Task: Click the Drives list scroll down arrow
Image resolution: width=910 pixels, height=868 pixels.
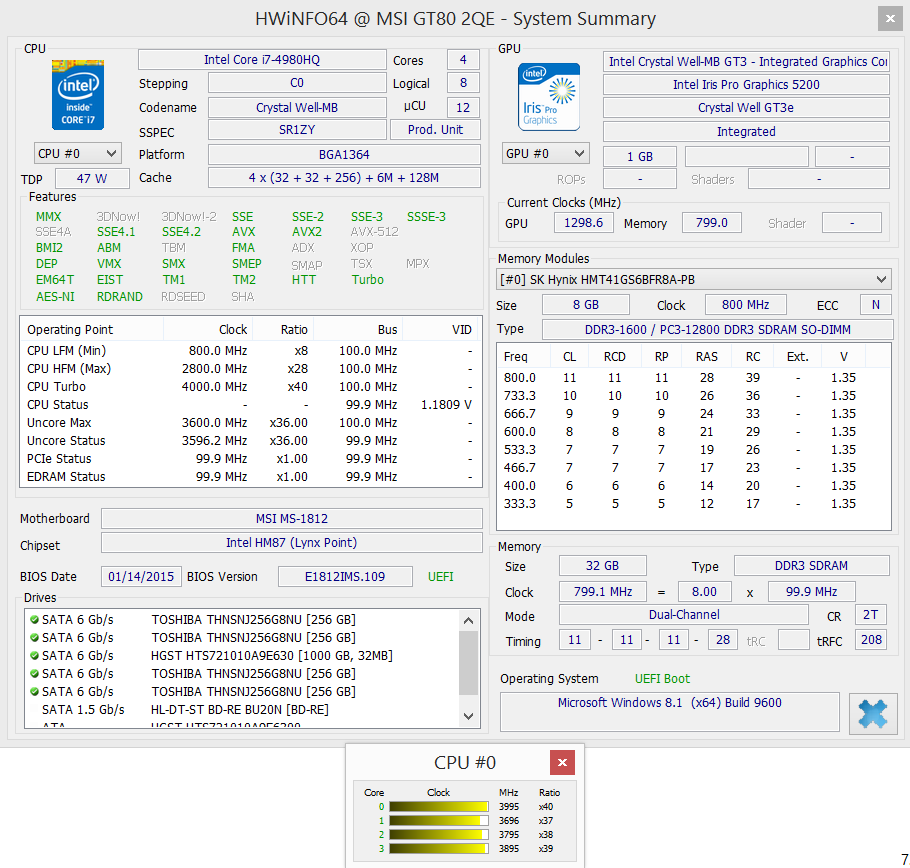Action: 469,717
